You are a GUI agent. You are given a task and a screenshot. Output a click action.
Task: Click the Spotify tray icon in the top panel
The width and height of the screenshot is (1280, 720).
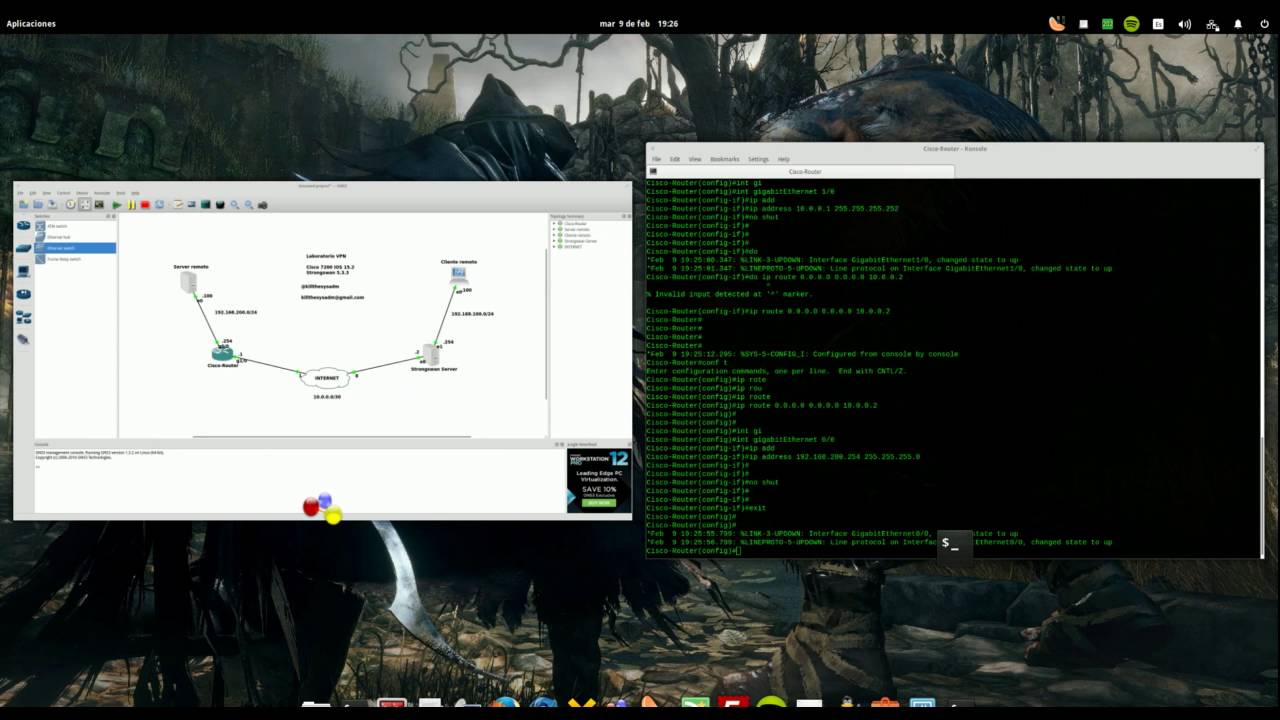1131,24
